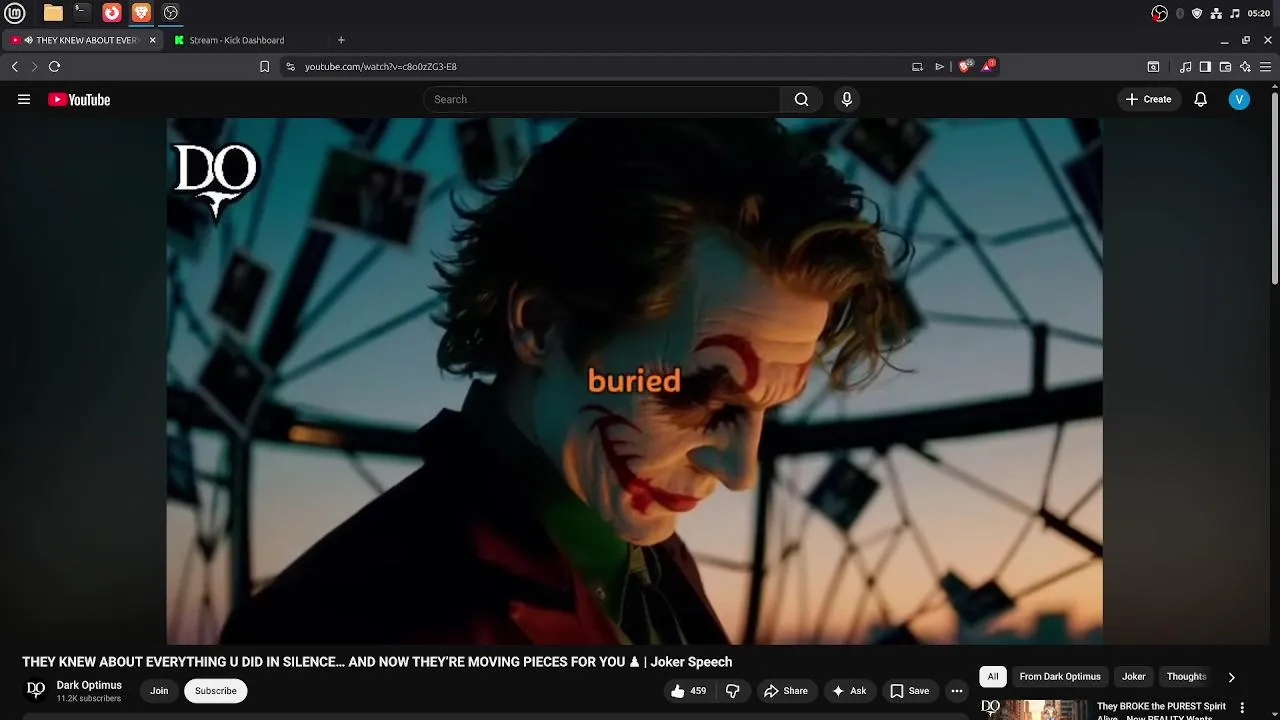Open Brave Rewards icon
The width and height of the screenshot is (1280, 720).
pos(988,66)
